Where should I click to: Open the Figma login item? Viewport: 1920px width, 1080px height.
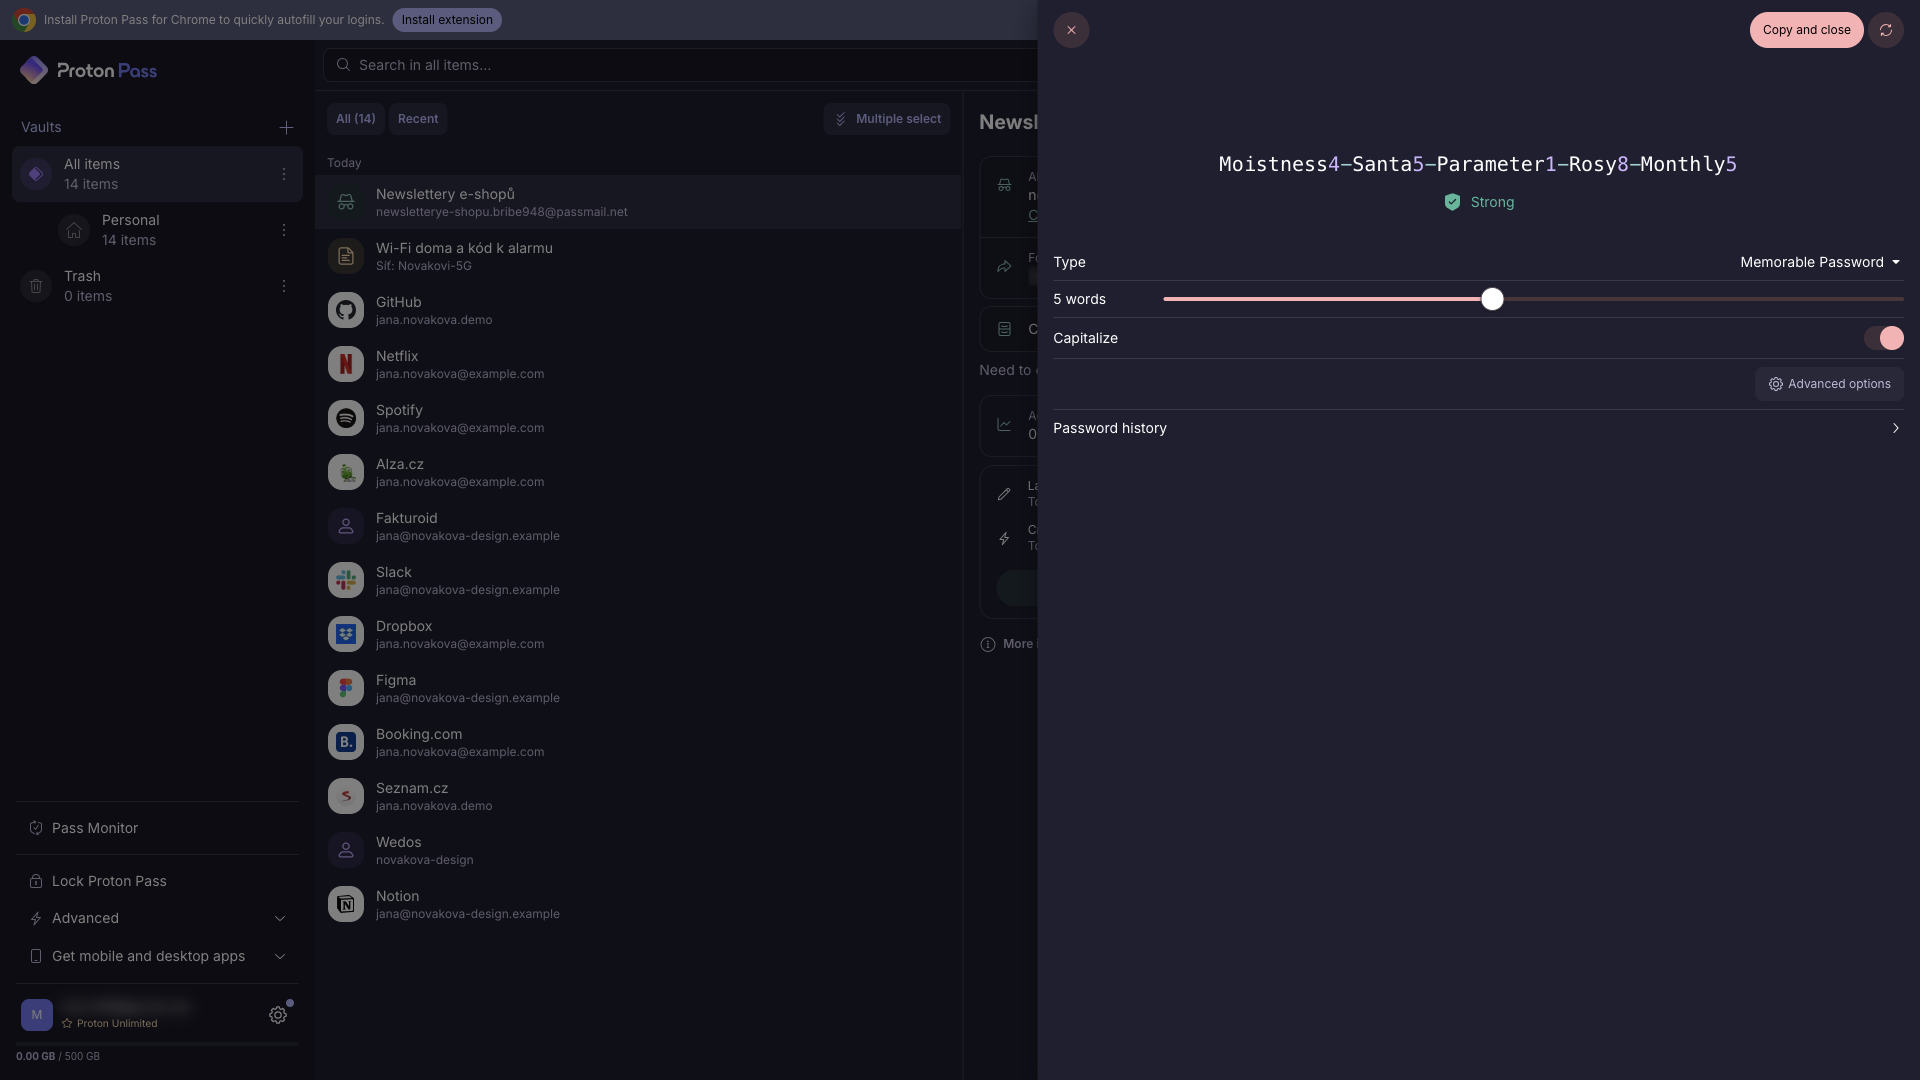coord(638,688)
